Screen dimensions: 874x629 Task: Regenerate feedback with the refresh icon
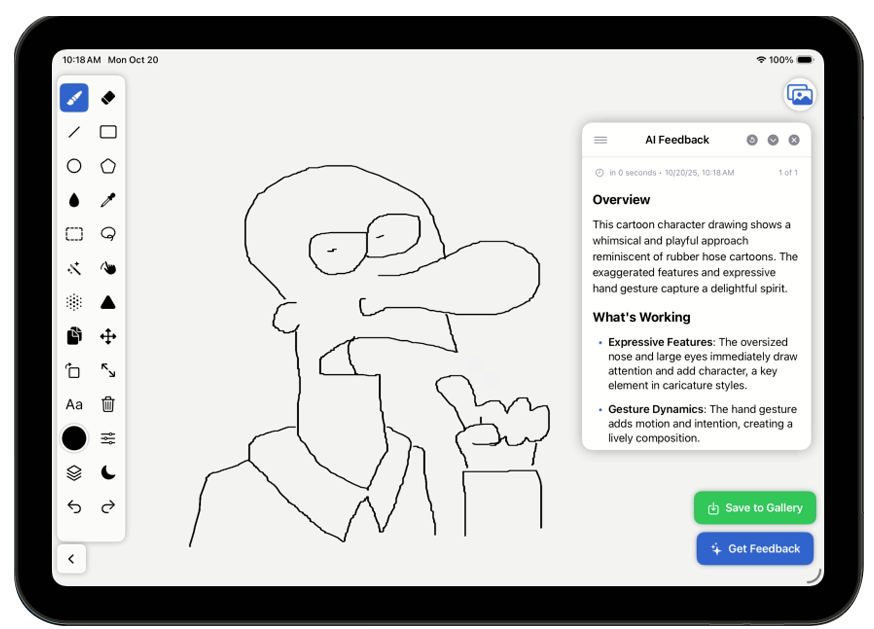pos(752,140)
